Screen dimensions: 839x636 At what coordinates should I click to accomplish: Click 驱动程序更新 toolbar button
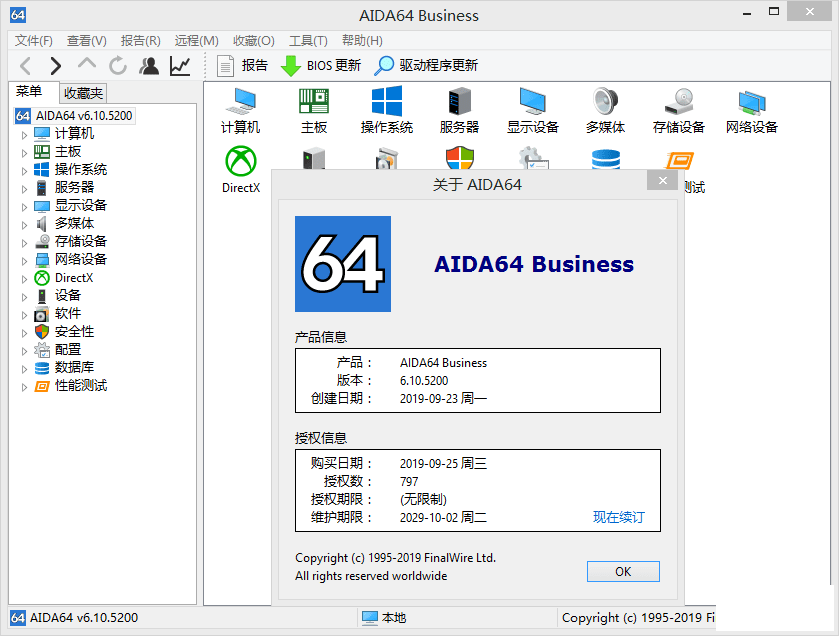click(x=426, y=66)
